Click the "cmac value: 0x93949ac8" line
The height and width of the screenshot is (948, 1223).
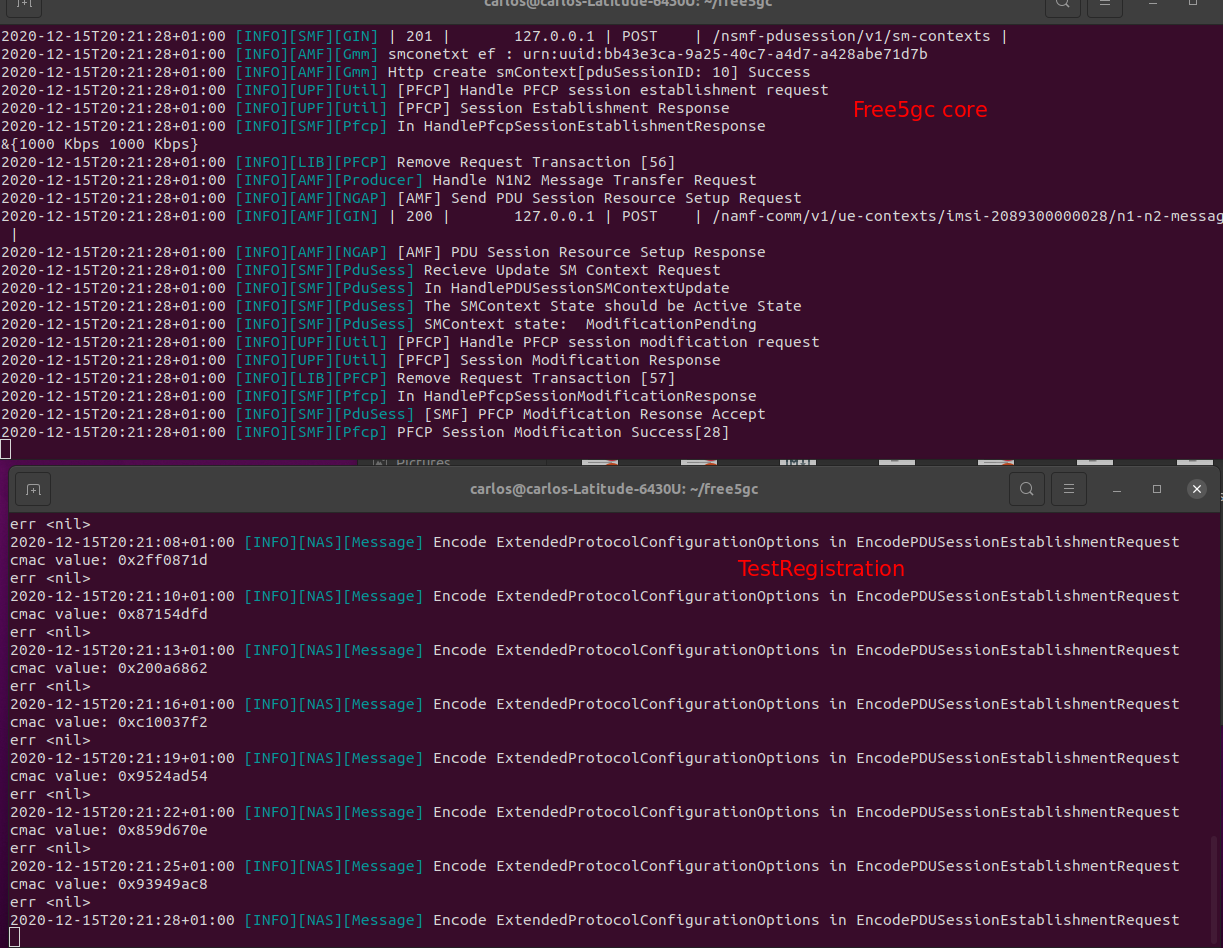point(108,884)
